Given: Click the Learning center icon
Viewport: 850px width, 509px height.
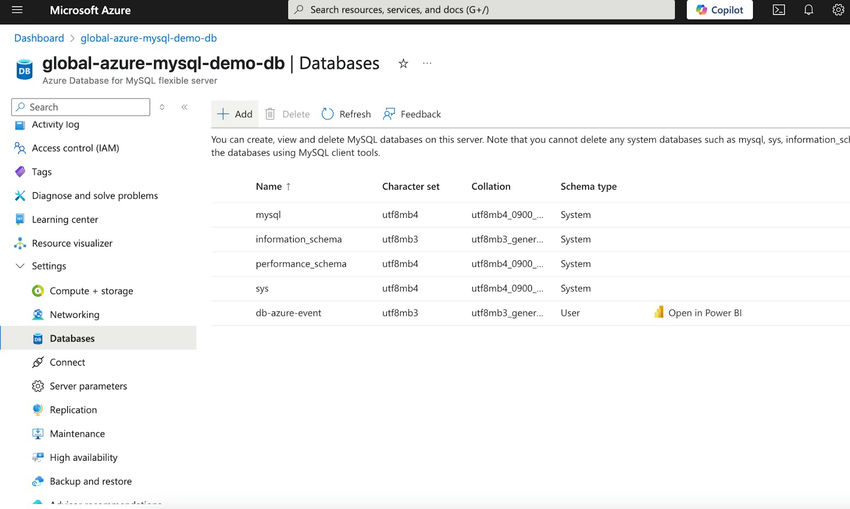Looking at the screenshot, I should pos(20,220).
